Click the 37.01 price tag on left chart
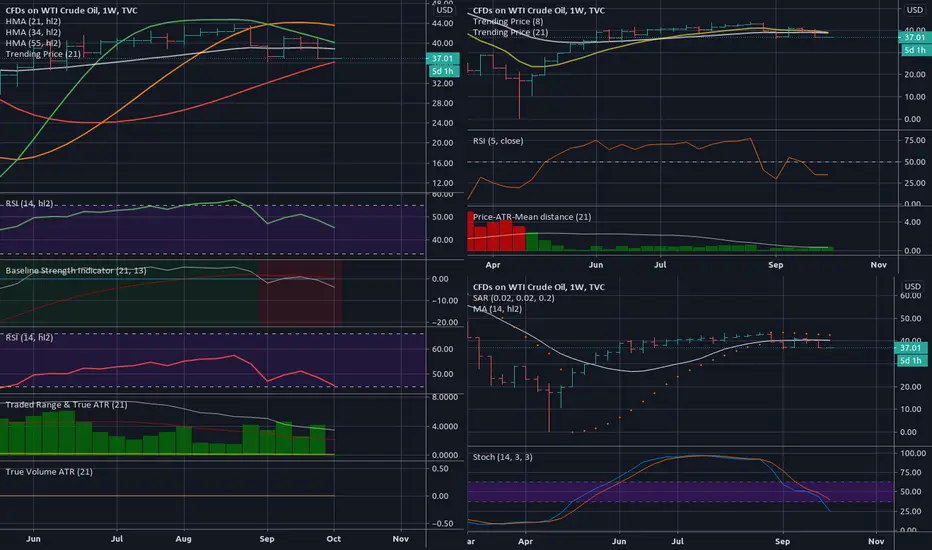 (442, 58)
